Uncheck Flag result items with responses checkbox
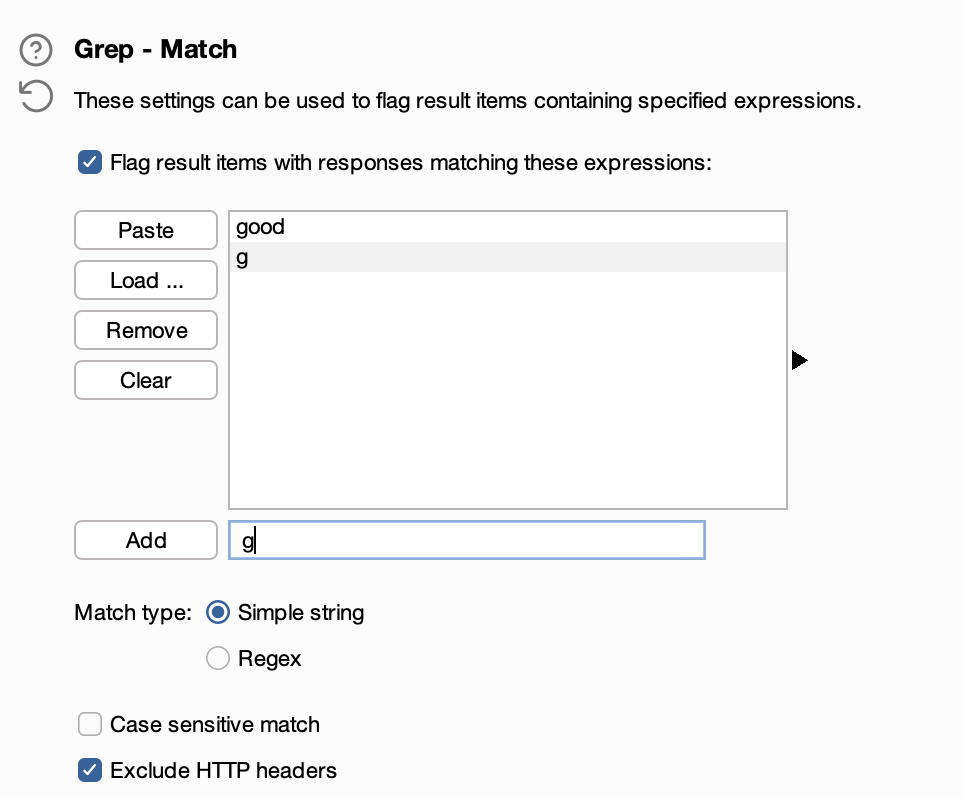Viewport: 963px width, 798px height. click(90, 163)
